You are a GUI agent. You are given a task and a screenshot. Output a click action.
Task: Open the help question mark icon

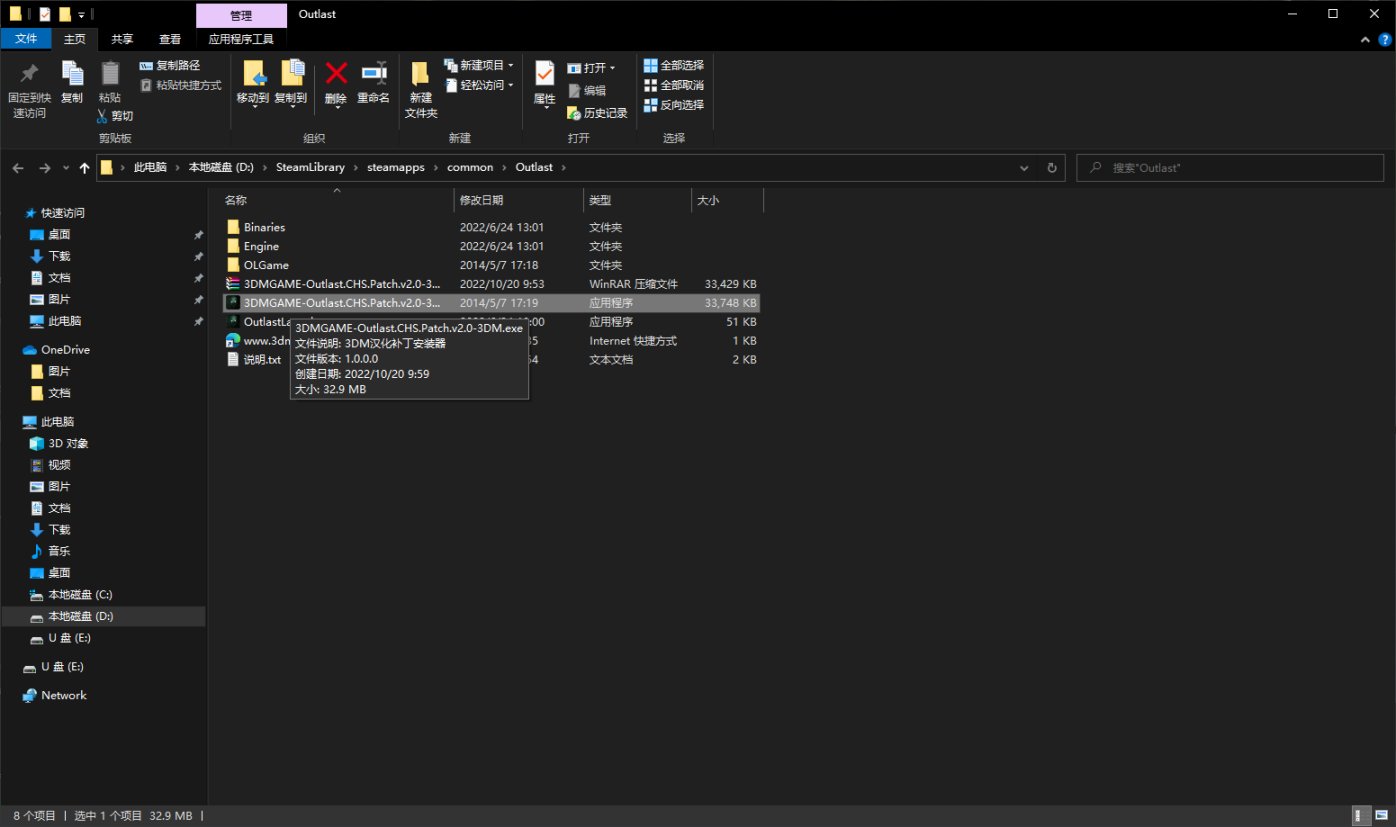click(x=1383, y=39)
